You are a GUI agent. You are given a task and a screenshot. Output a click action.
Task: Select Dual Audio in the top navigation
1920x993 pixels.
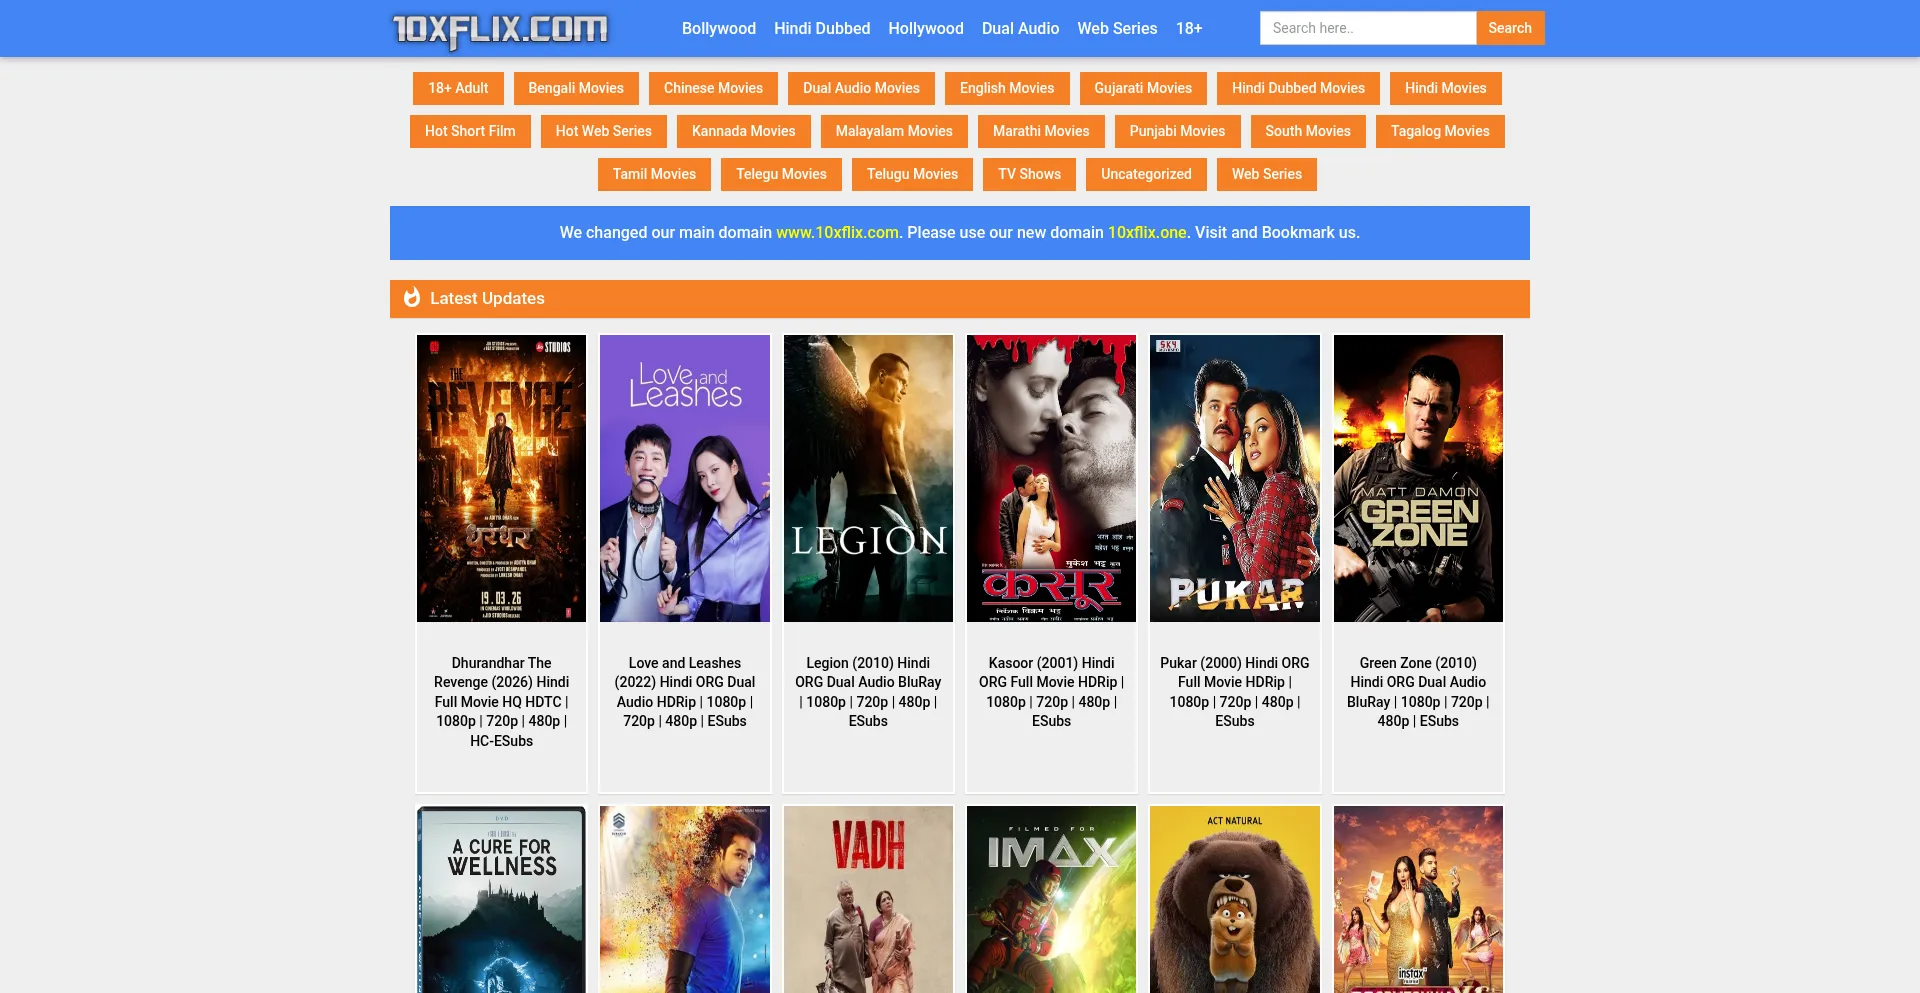(1020, 29)
